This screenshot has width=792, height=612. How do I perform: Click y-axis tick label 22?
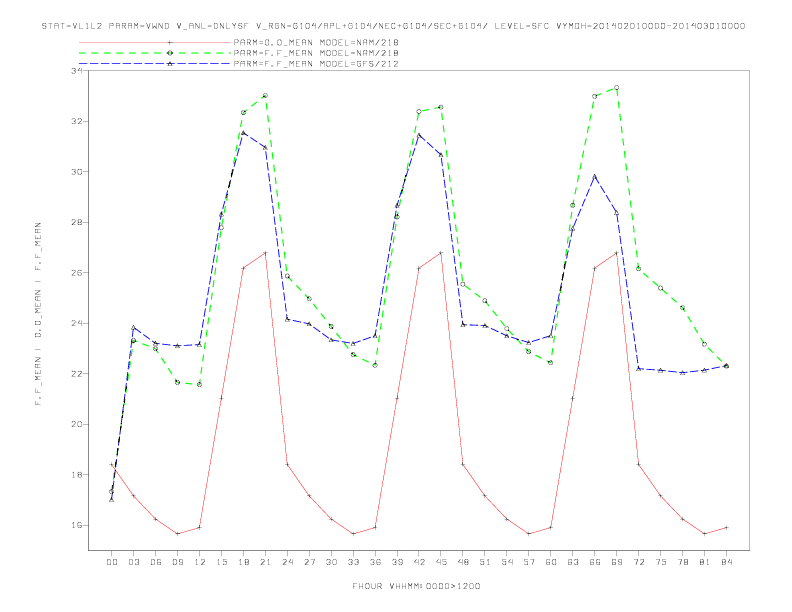pyautogui.click(x=77, y=374)
